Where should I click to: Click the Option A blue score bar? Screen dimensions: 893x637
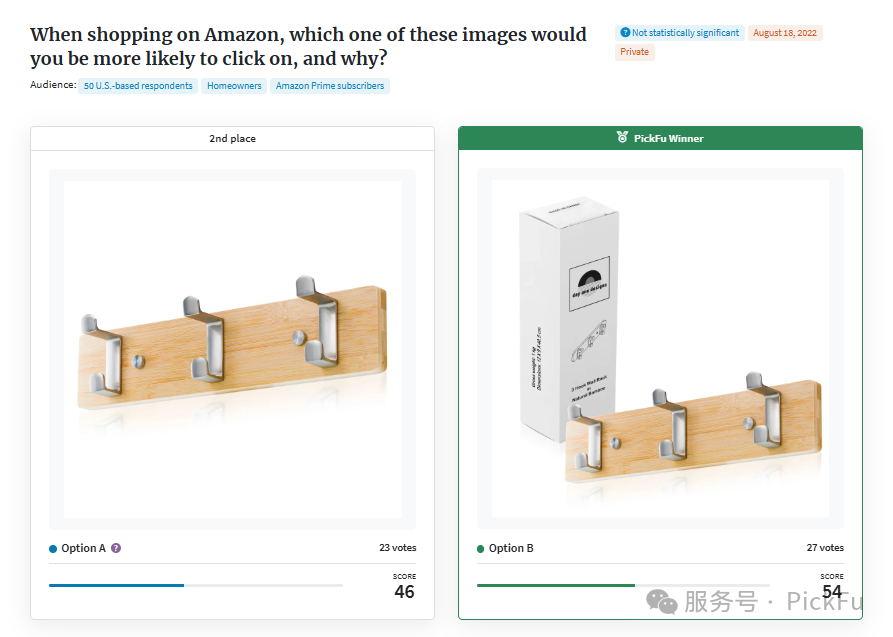[116, 585]
